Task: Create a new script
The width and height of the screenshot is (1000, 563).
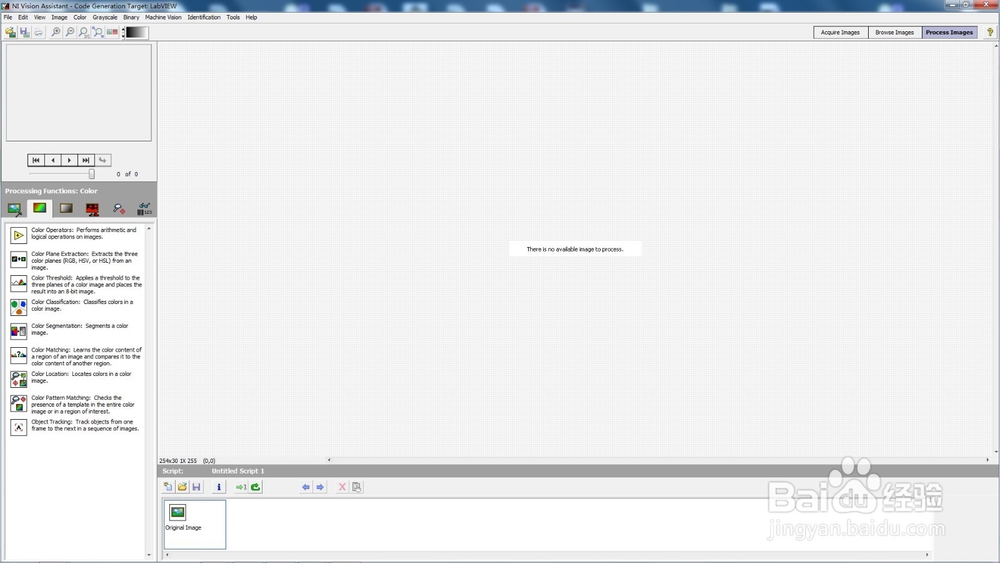Action: 168,486
